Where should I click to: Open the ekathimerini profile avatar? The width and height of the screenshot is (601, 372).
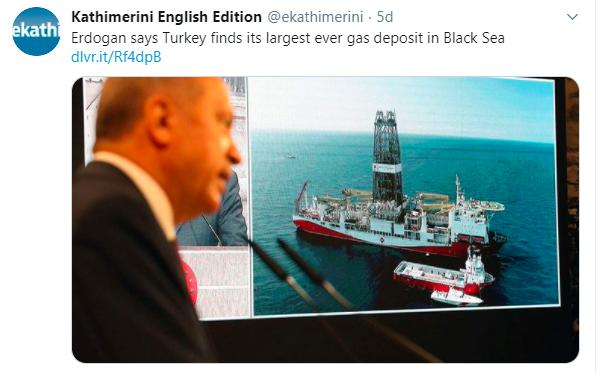tap(36, 31)
